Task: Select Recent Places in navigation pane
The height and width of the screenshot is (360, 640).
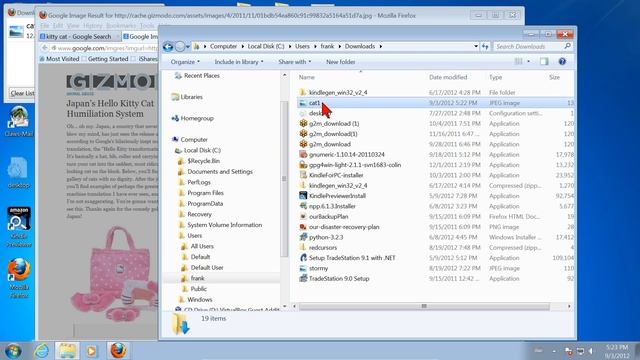Action: pos(202,76)
